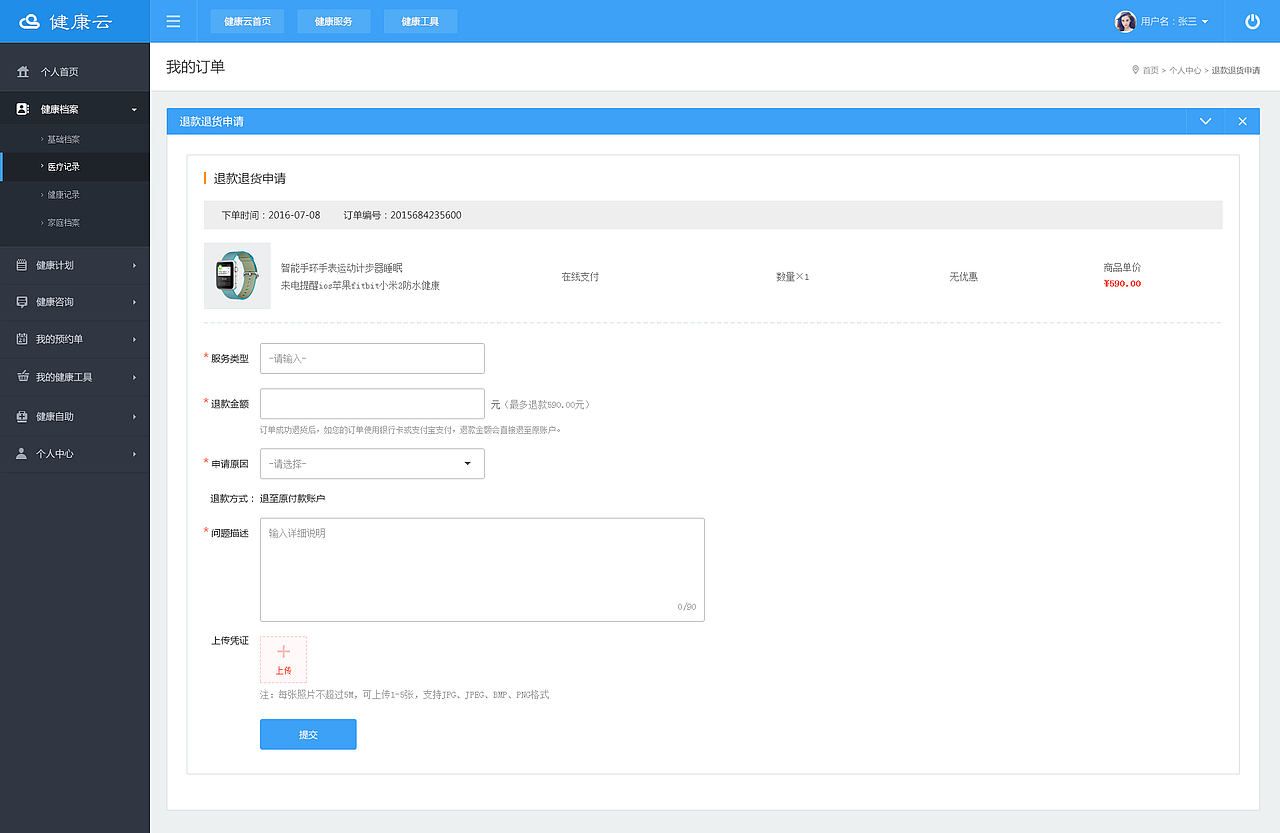
Task: Click the 我的预约单 schedule icon
Action: tap(22, 339)
